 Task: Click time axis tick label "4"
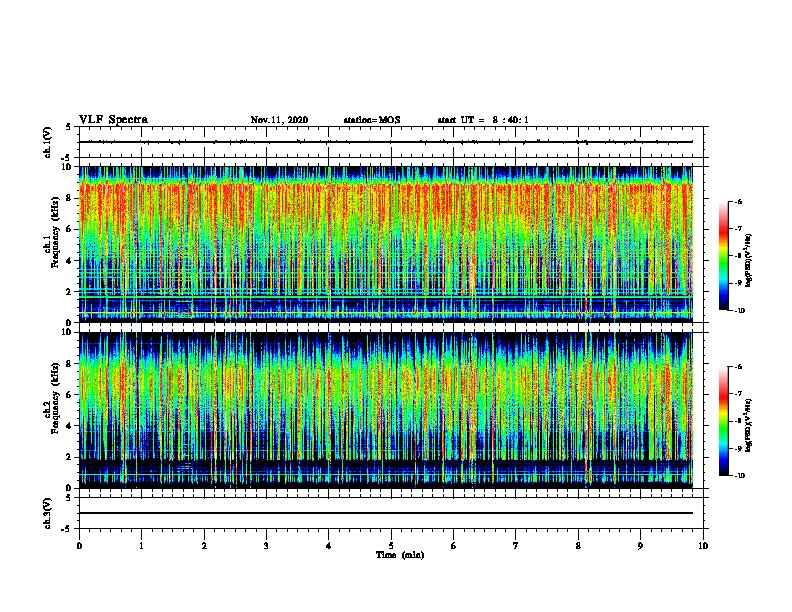329,546
